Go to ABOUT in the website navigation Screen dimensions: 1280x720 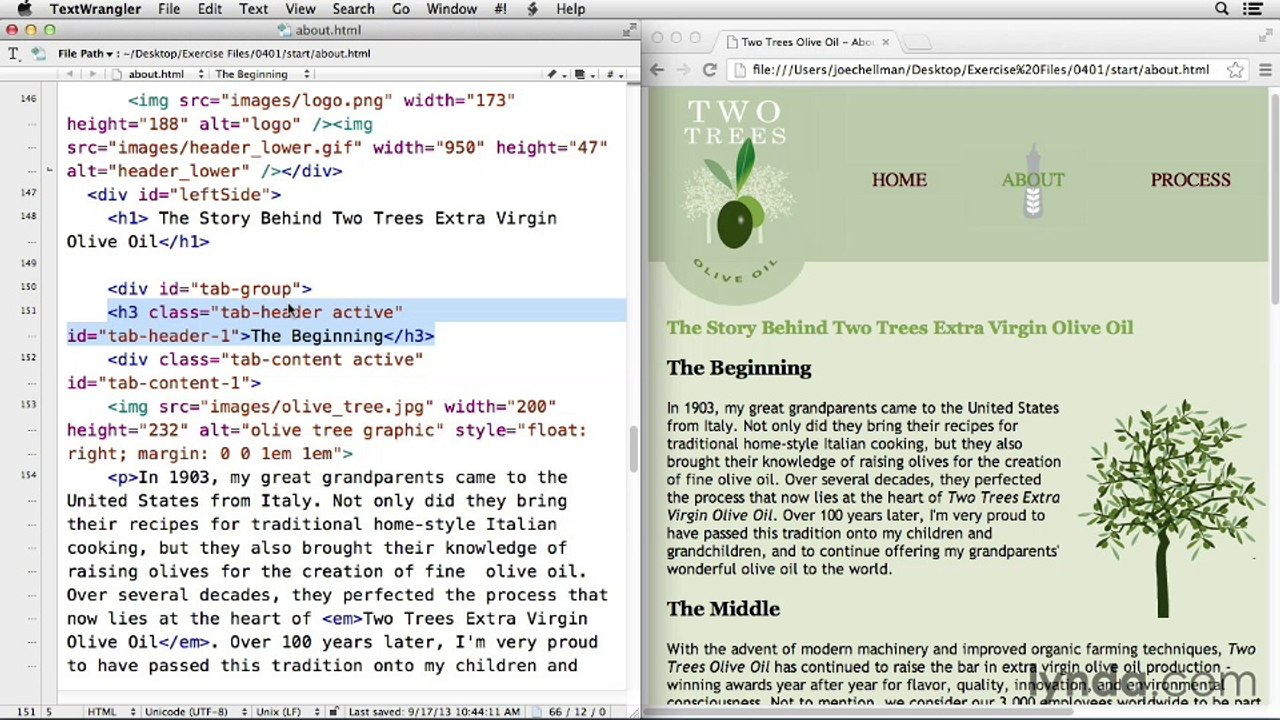(1033, 180)
